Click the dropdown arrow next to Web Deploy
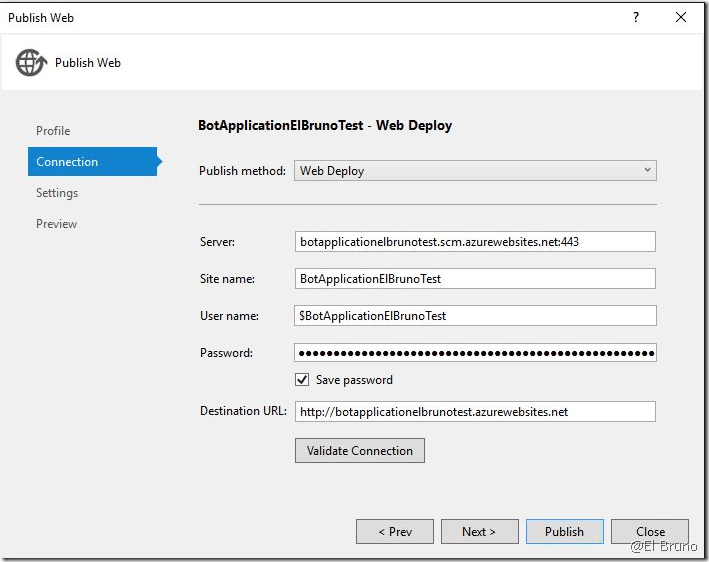This screenshot has height=562, width=709. 647,171
